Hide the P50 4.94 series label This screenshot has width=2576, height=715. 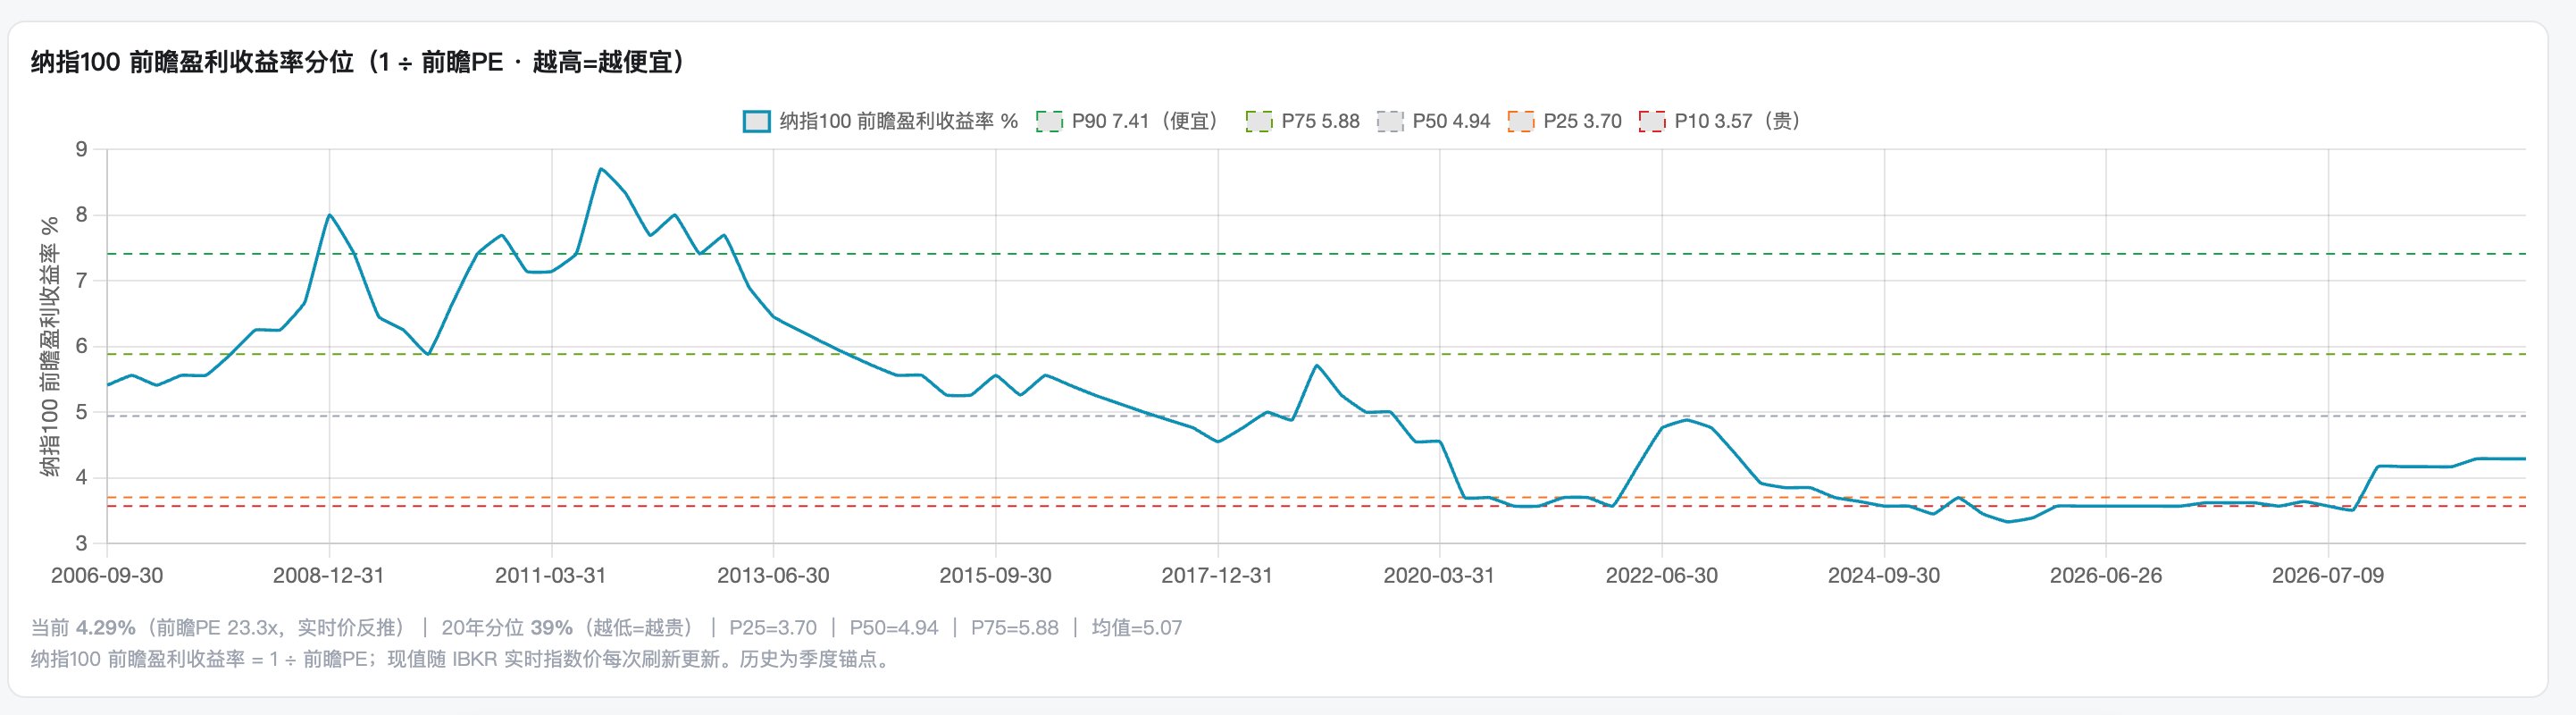pyautogui.click(x=1451, y=122)
